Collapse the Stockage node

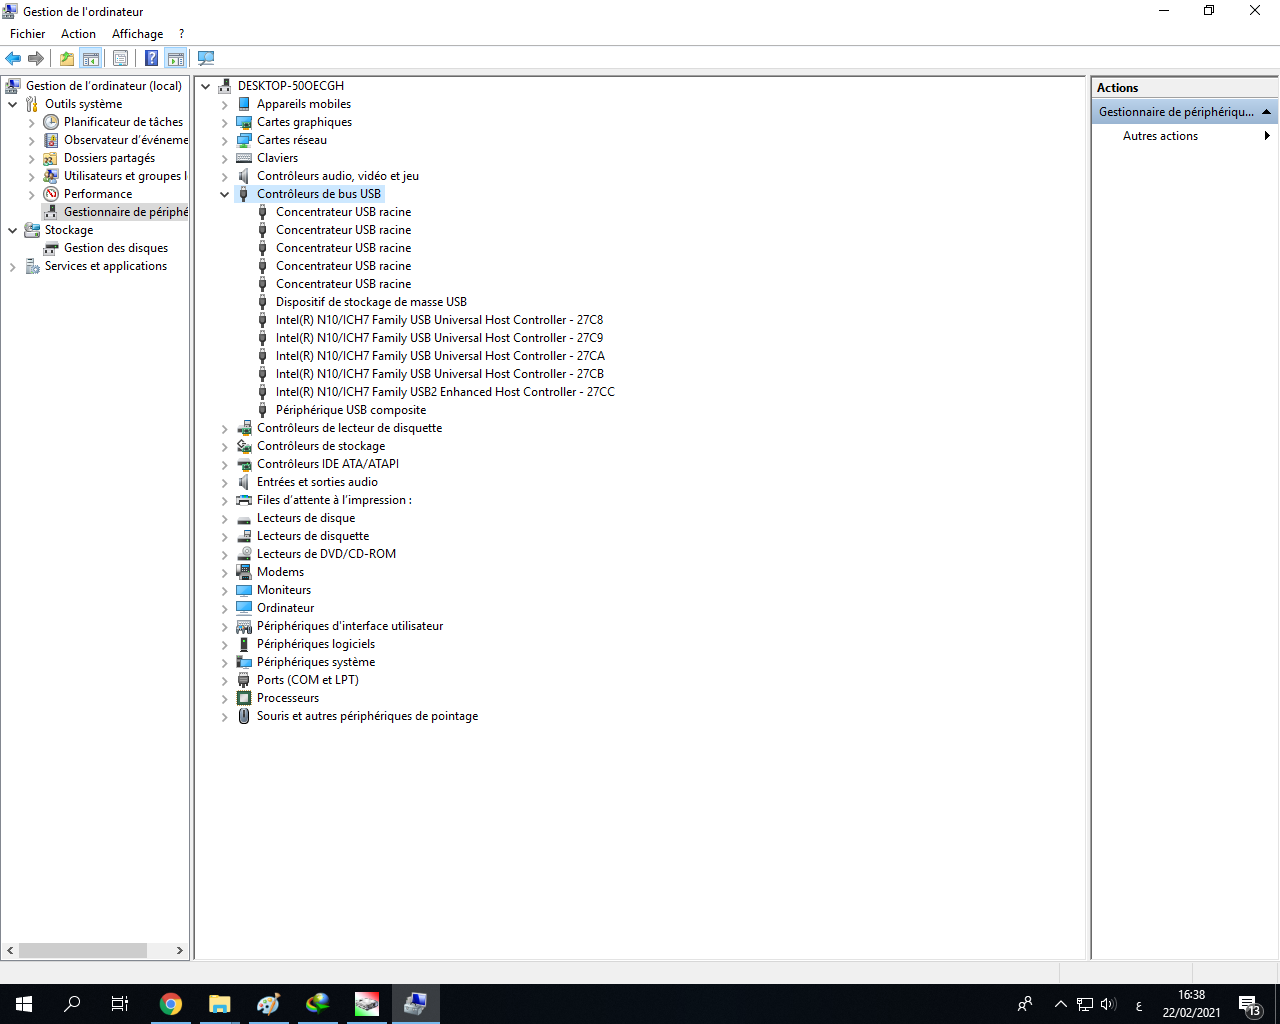point(13,230)
